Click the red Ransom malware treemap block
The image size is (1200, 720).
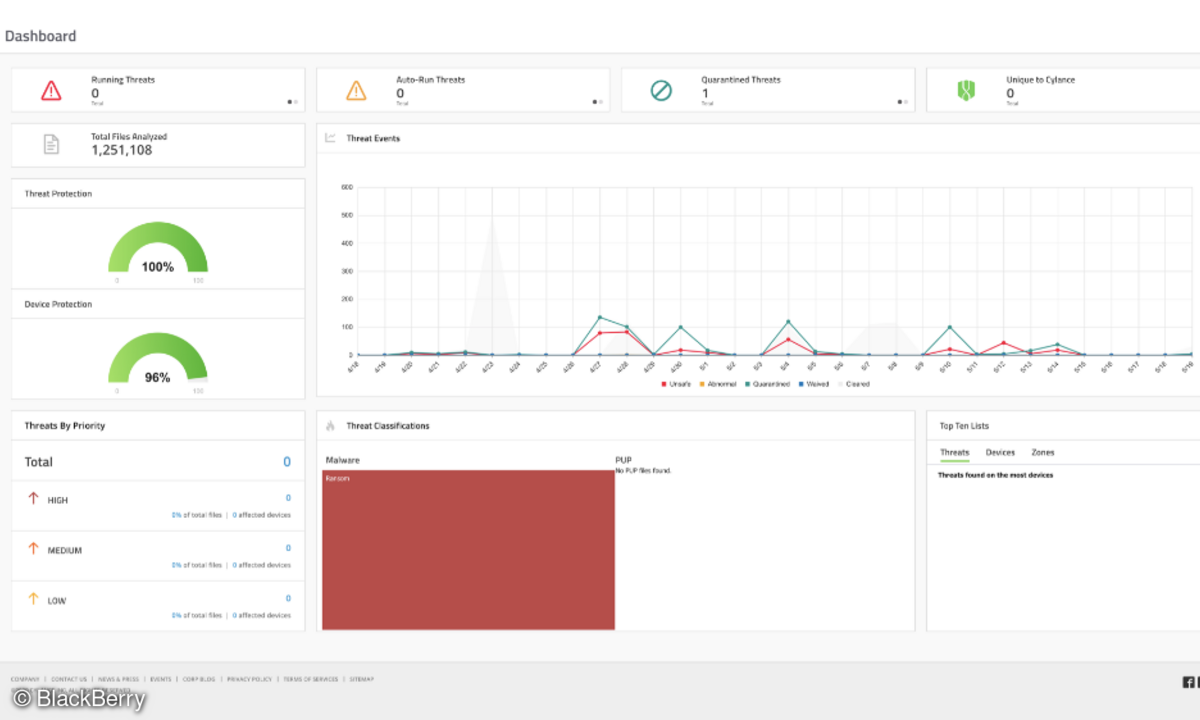coord(468,550)
